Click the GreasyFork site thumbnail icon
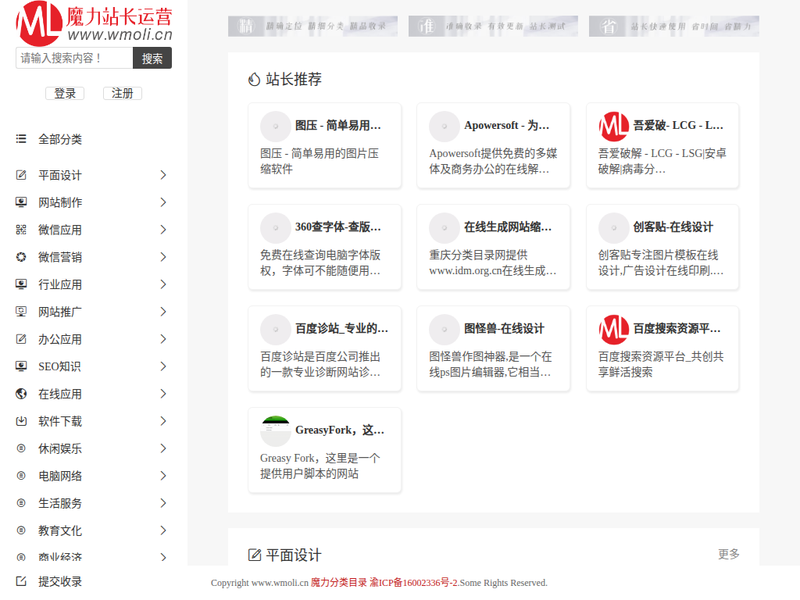 [275, 431]
